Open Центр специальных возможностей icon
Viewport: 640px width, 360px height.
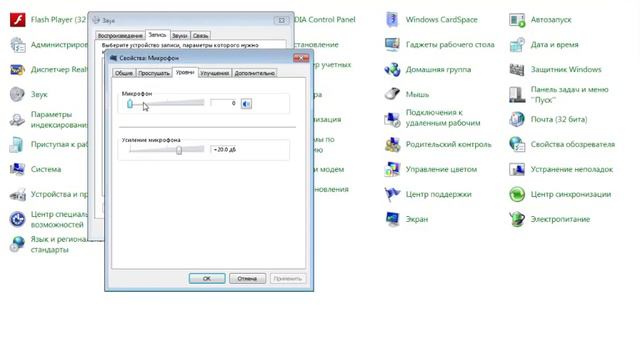point(18,219)
